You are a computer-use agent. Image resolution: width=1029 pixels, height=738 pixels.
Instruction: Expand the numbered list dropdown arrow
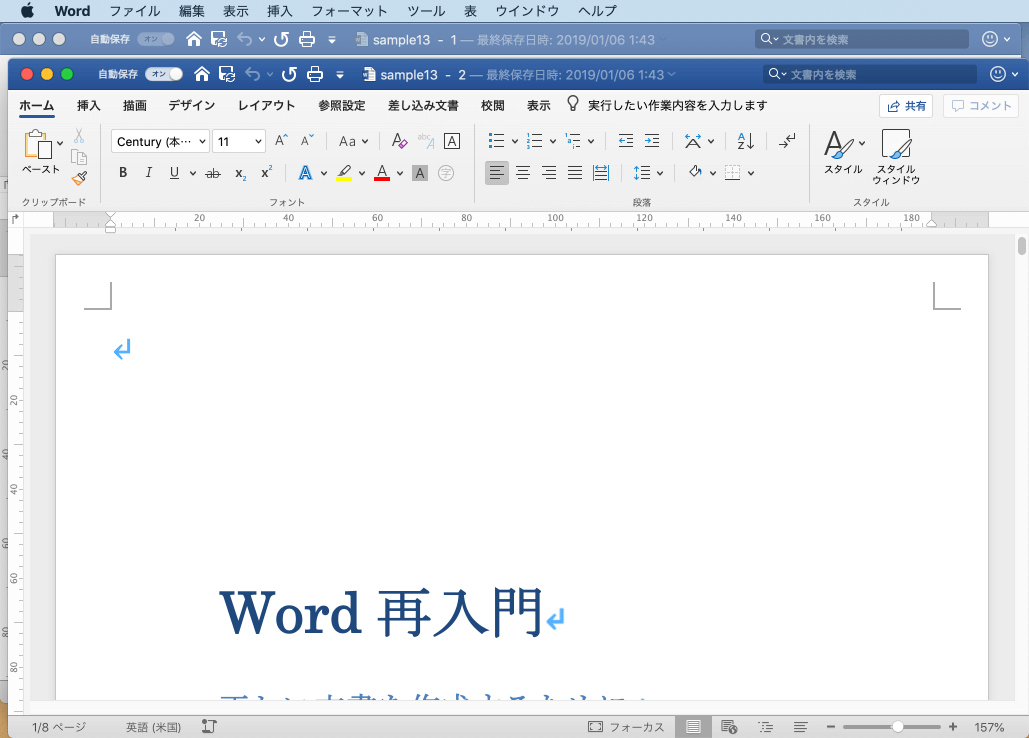pyautogui.click(x=553, y=141)
